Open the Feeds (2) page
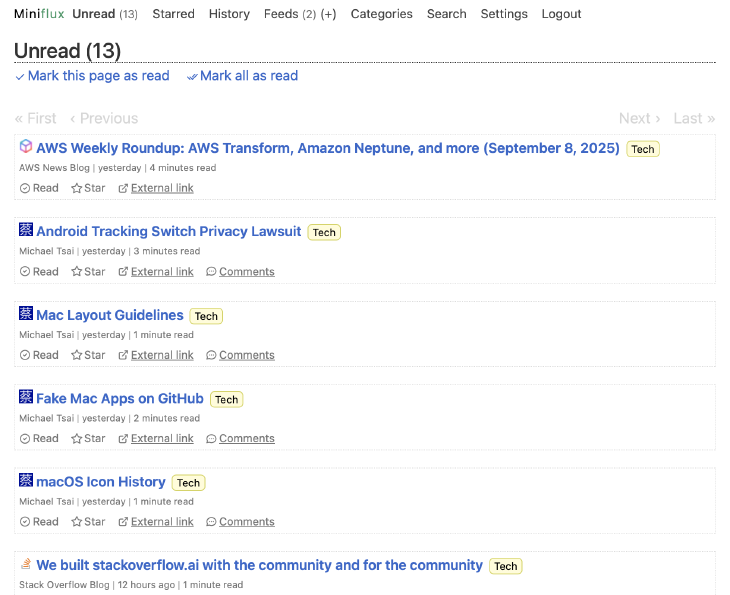 (290, 14)
